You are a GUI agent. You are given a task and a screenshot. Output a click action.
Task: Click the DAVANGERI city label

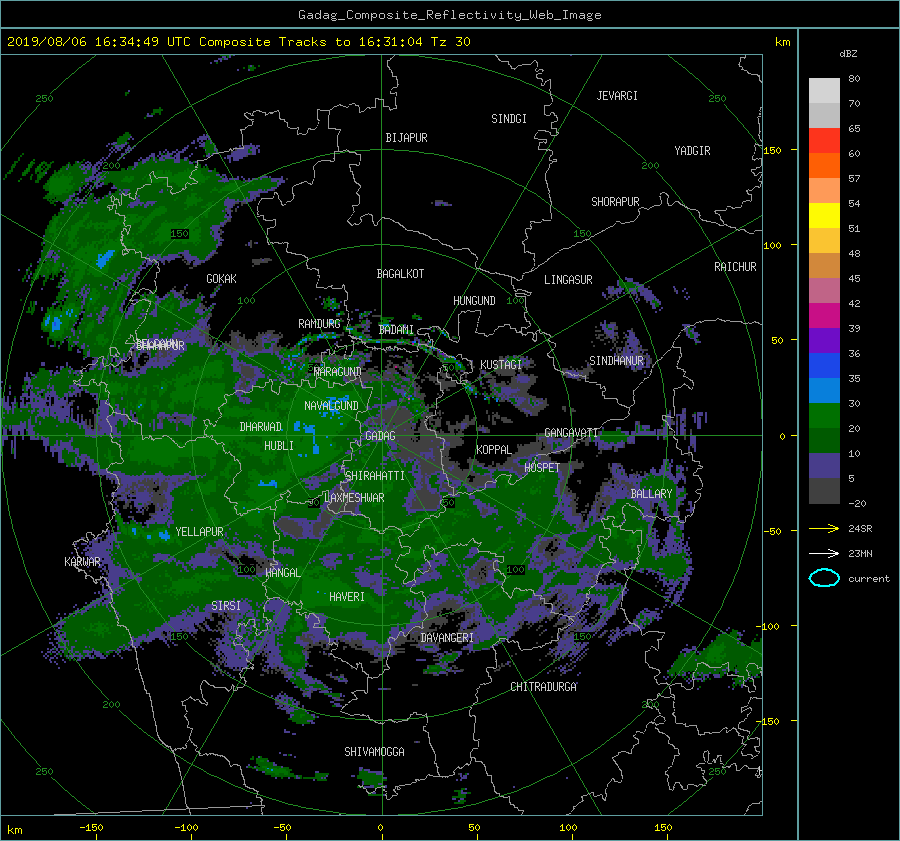(447, 638)
